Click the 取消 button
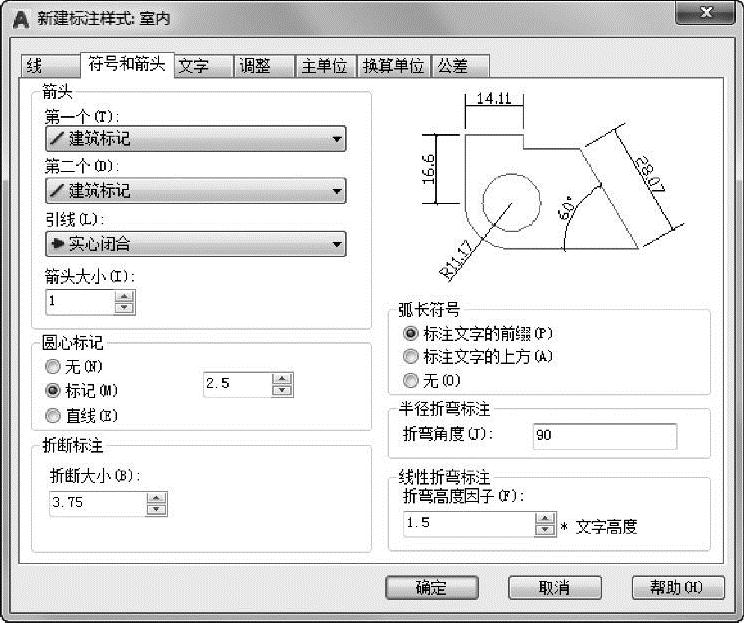The image size is (744, 623). pyautogui.click(x=555, y=588)
